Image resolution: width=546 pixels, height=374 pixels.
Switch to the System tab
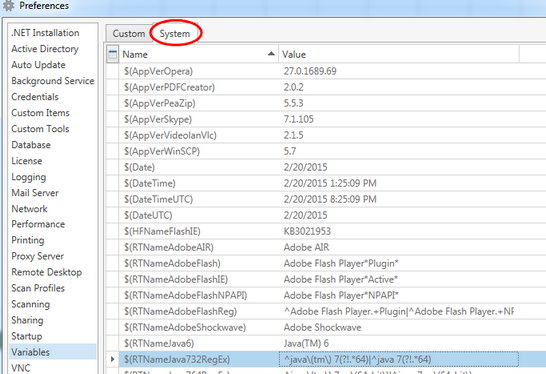[175, 34]
